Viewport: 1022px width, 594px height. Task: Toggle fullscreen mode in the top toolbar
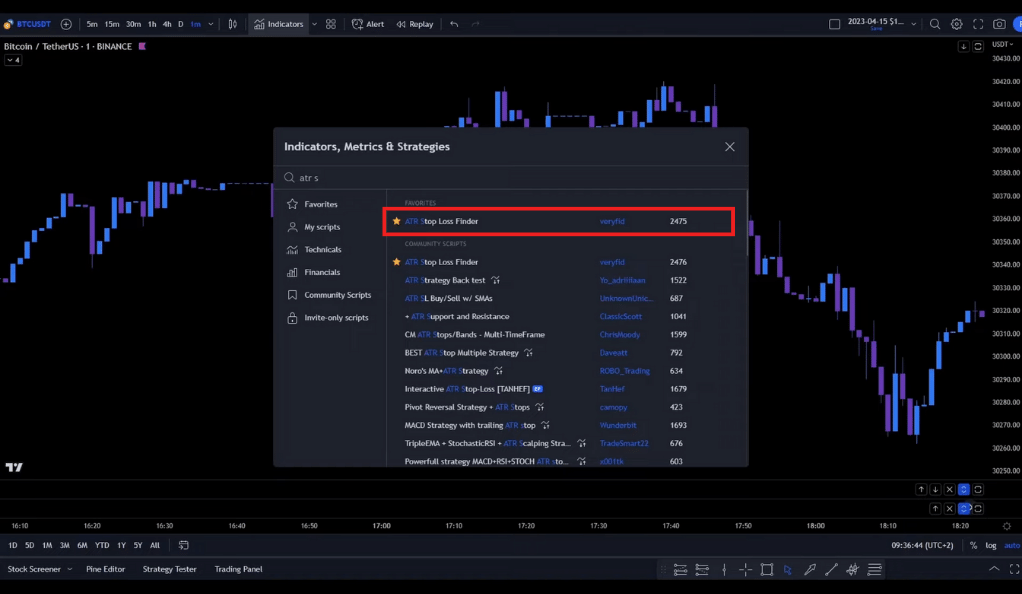click(x=978, y=24)
